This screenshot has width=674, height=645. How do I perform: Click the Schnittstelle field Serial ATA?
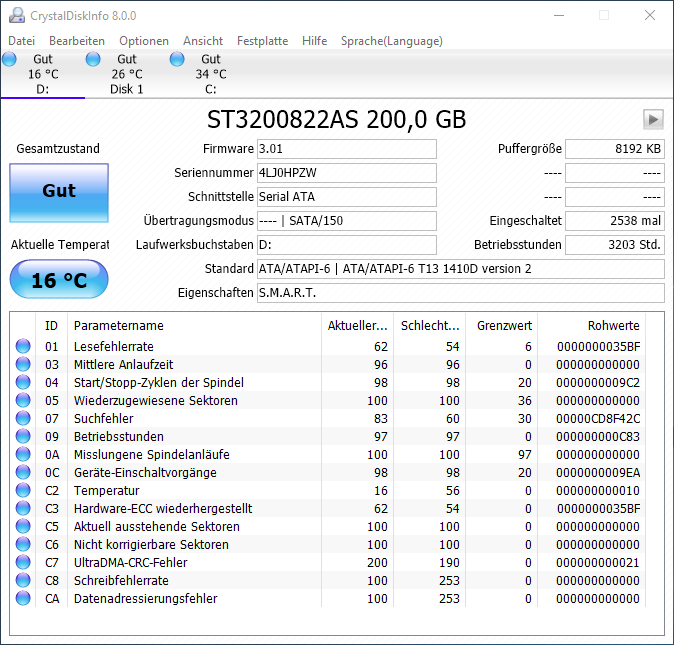pyautogui.click(x=347, y=197)
